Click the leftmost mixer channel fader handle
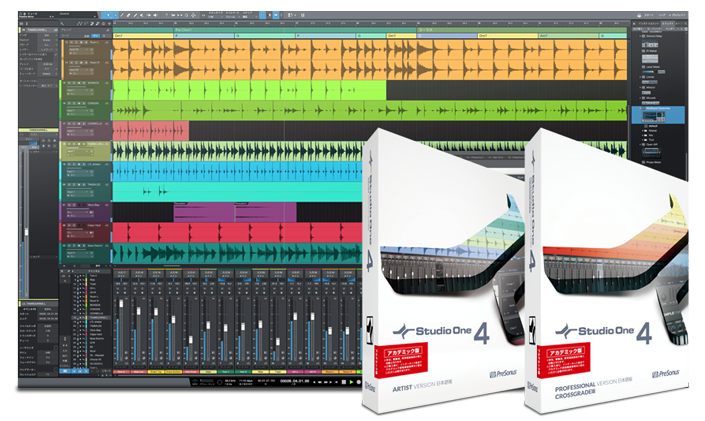The width and height of the screenshot is (705, 421). tap(121, 304)
